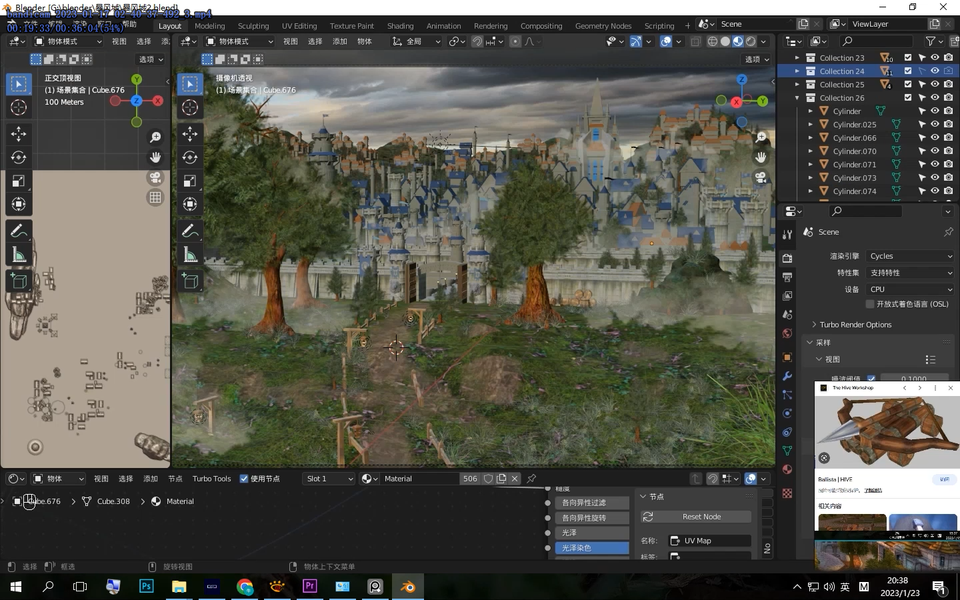Screen dimensions: 960x600
Task: Open the CPU device dropdown
Action: pos(909,289)
